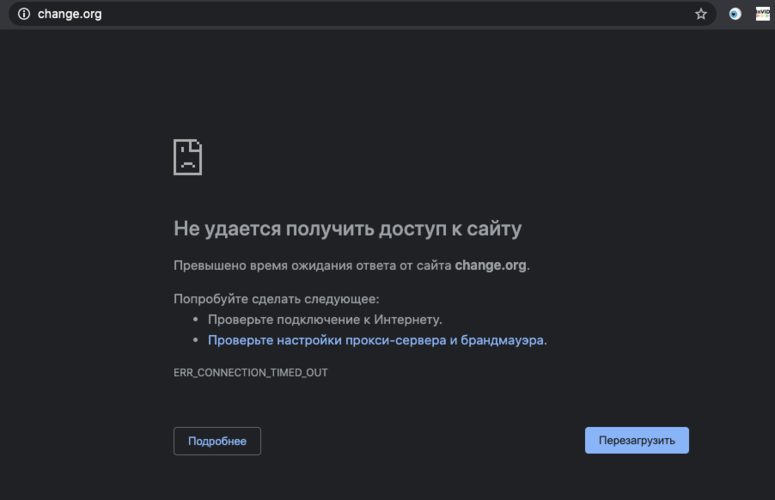Viewport: 775px width, 500px height.
Task: Click the heading Не удается получить доступ к сайту
Action: coord(347,229)
